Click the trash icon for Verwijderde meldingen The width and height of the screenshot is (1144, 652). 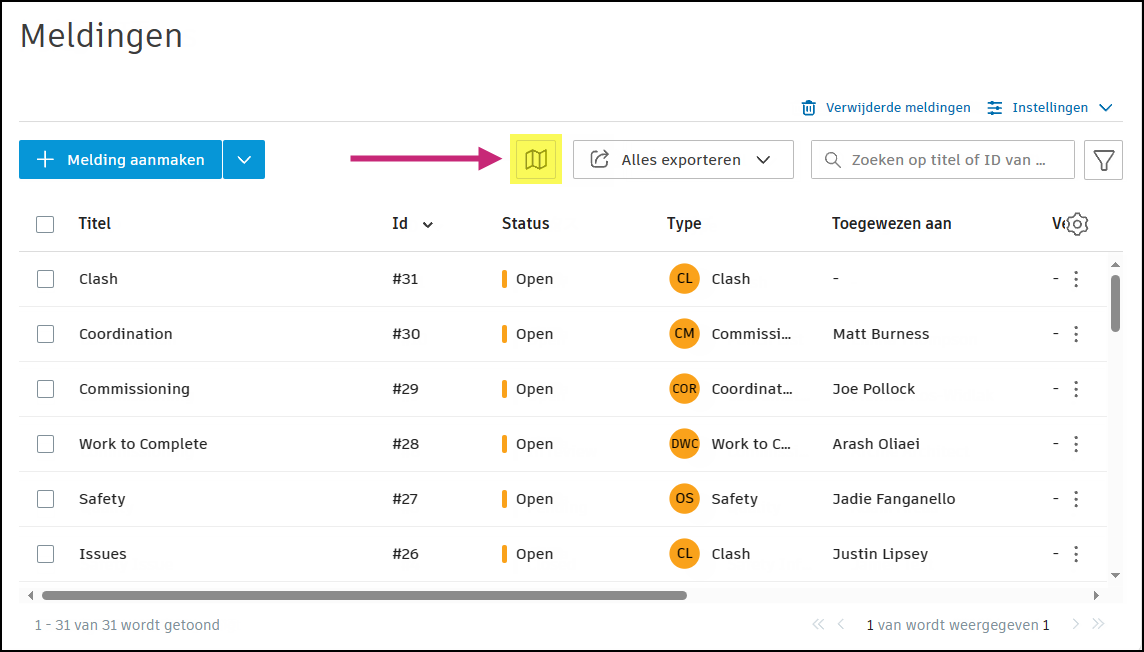point(809,108)
